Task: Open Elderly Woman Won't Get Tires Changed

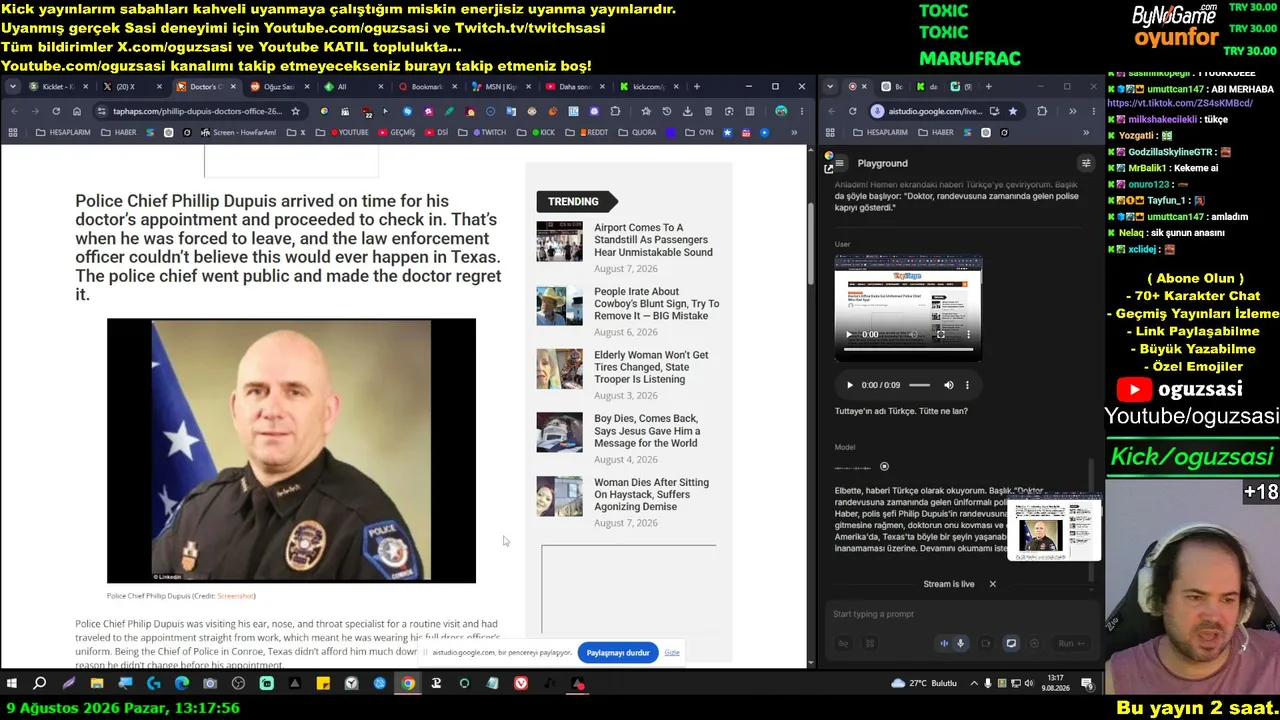Action: 651,367
